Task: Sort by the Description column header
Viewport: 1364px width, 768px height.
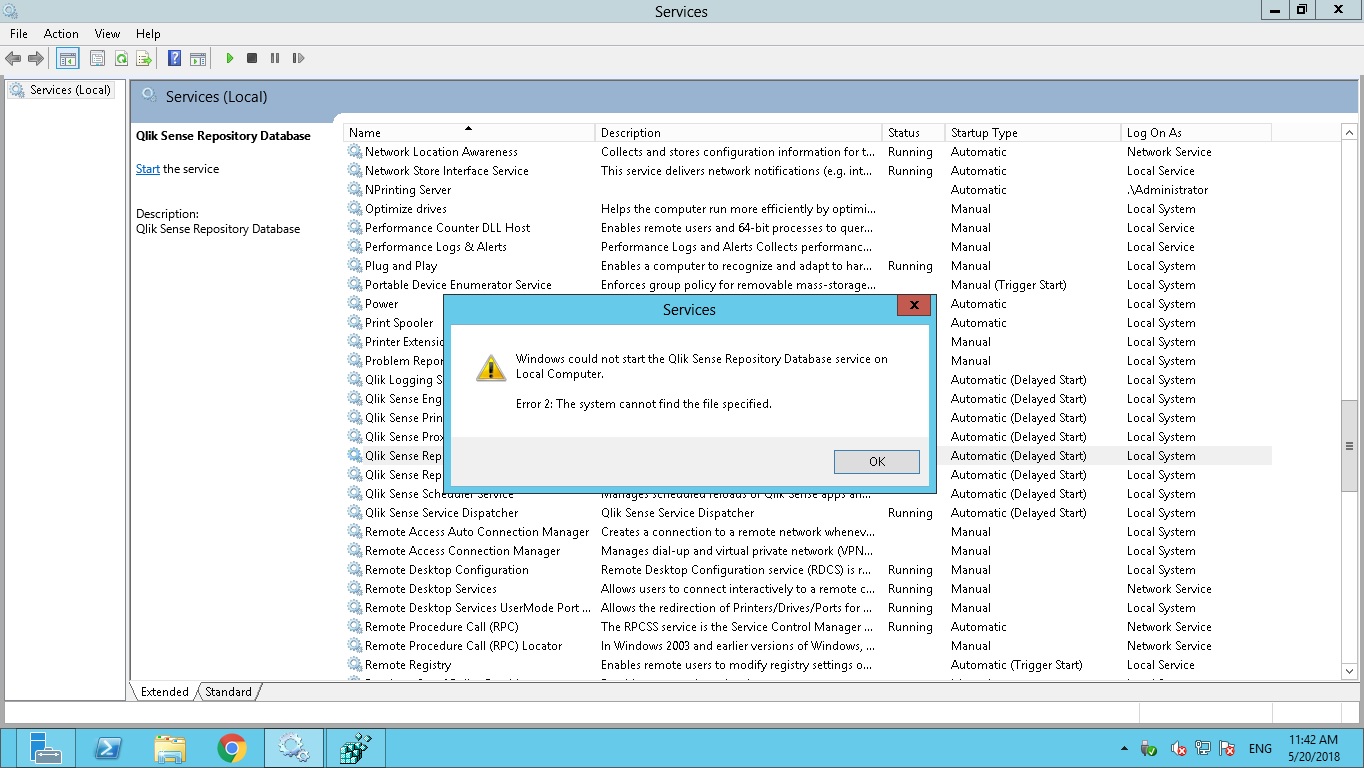Action: click(x=739, y=133)
